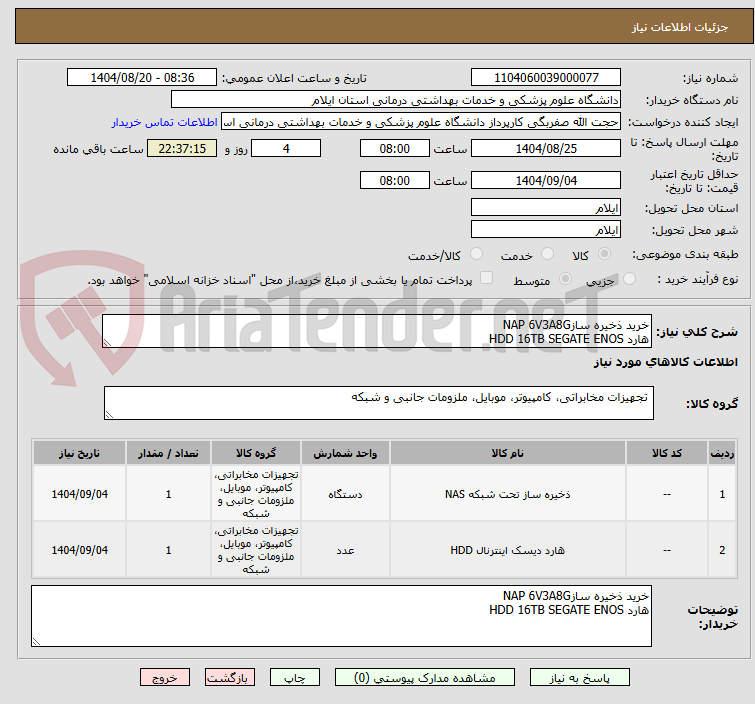This screenshot has height=704, width=755.
Task: Choose the جزیی purchase type radio
Action: [x=629, y=279]
